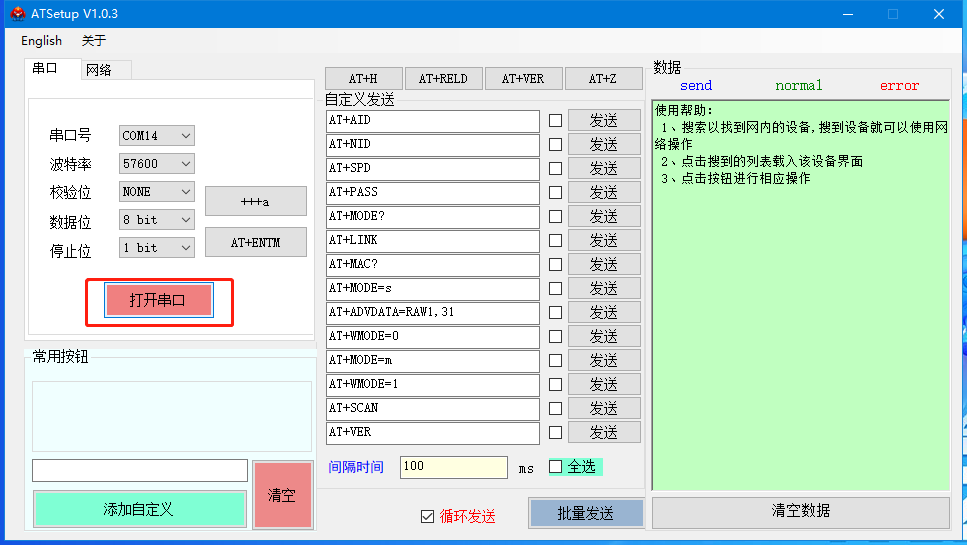Open the 校验位 NONE dropdown
The width and height of the screenshot is (967, 545).
coord(157,191)
